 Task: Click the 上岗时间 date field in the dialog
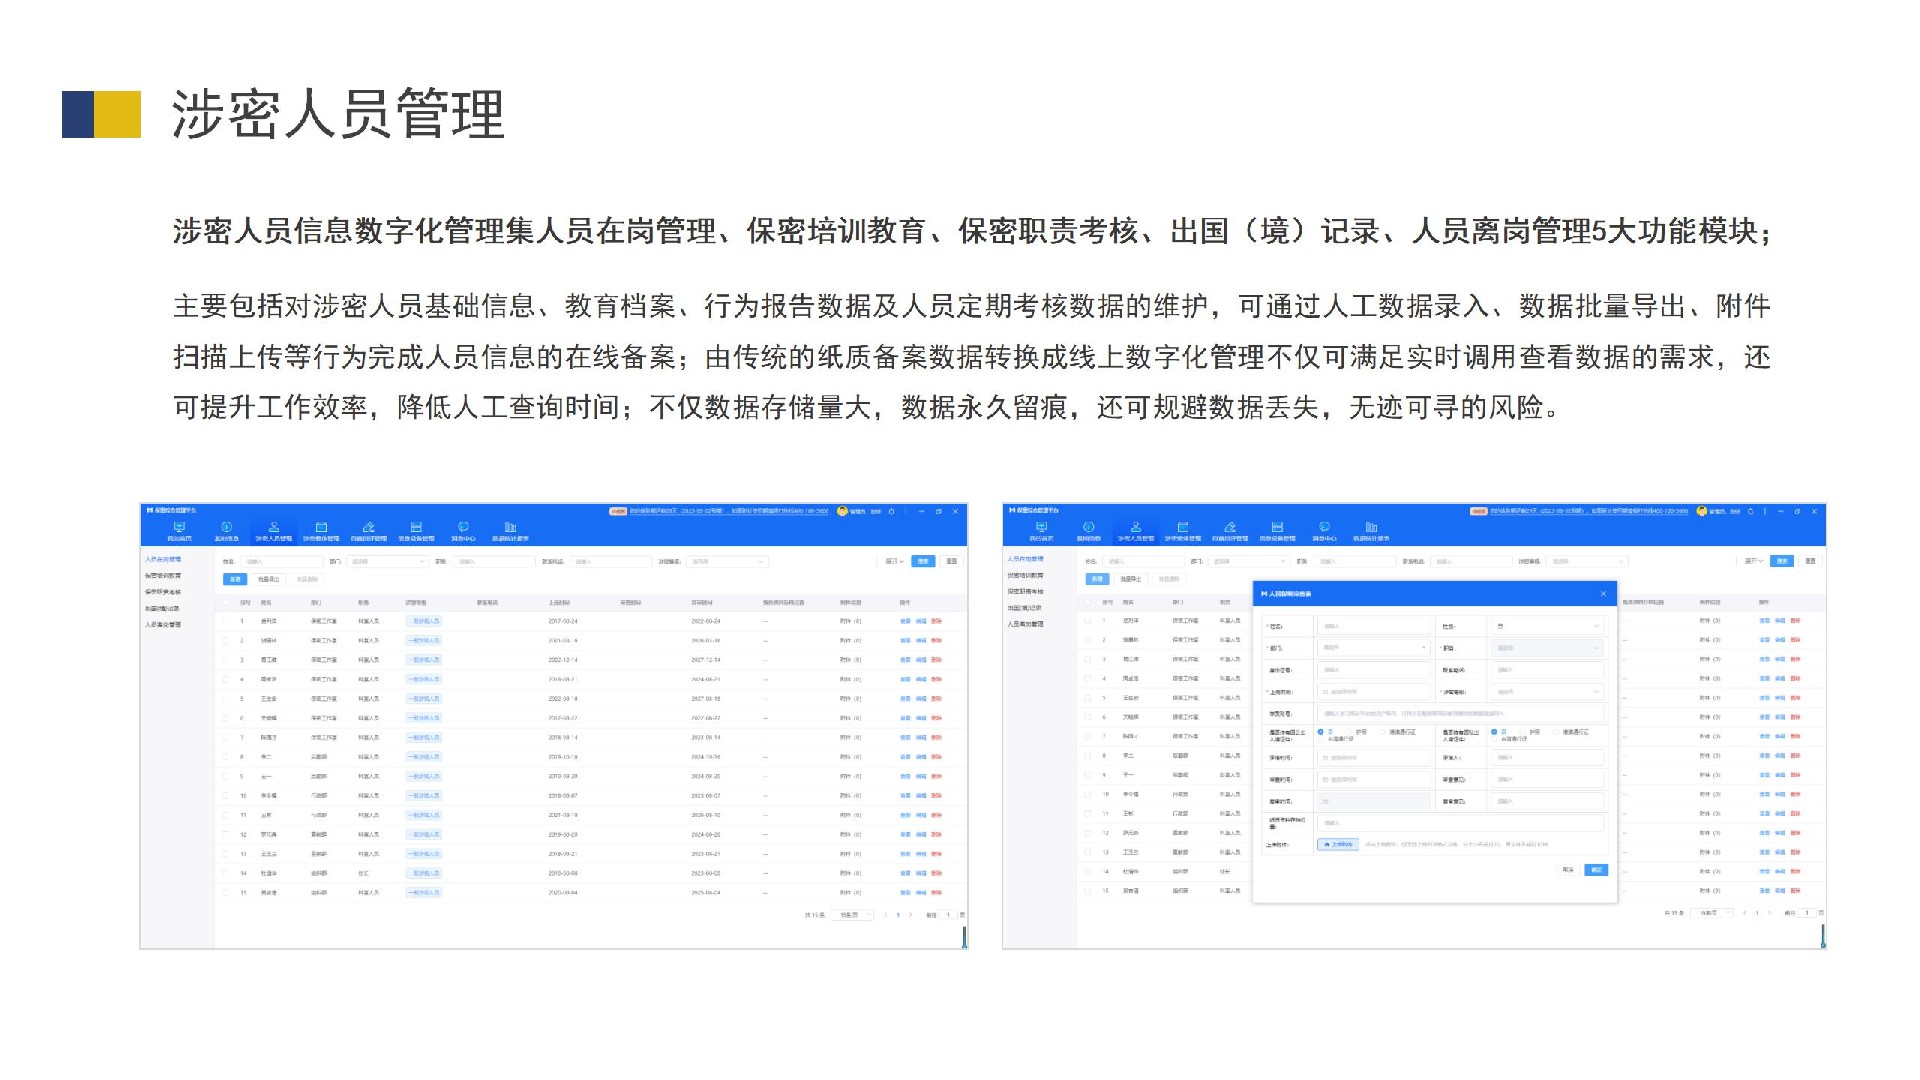tap(1374, 692)
